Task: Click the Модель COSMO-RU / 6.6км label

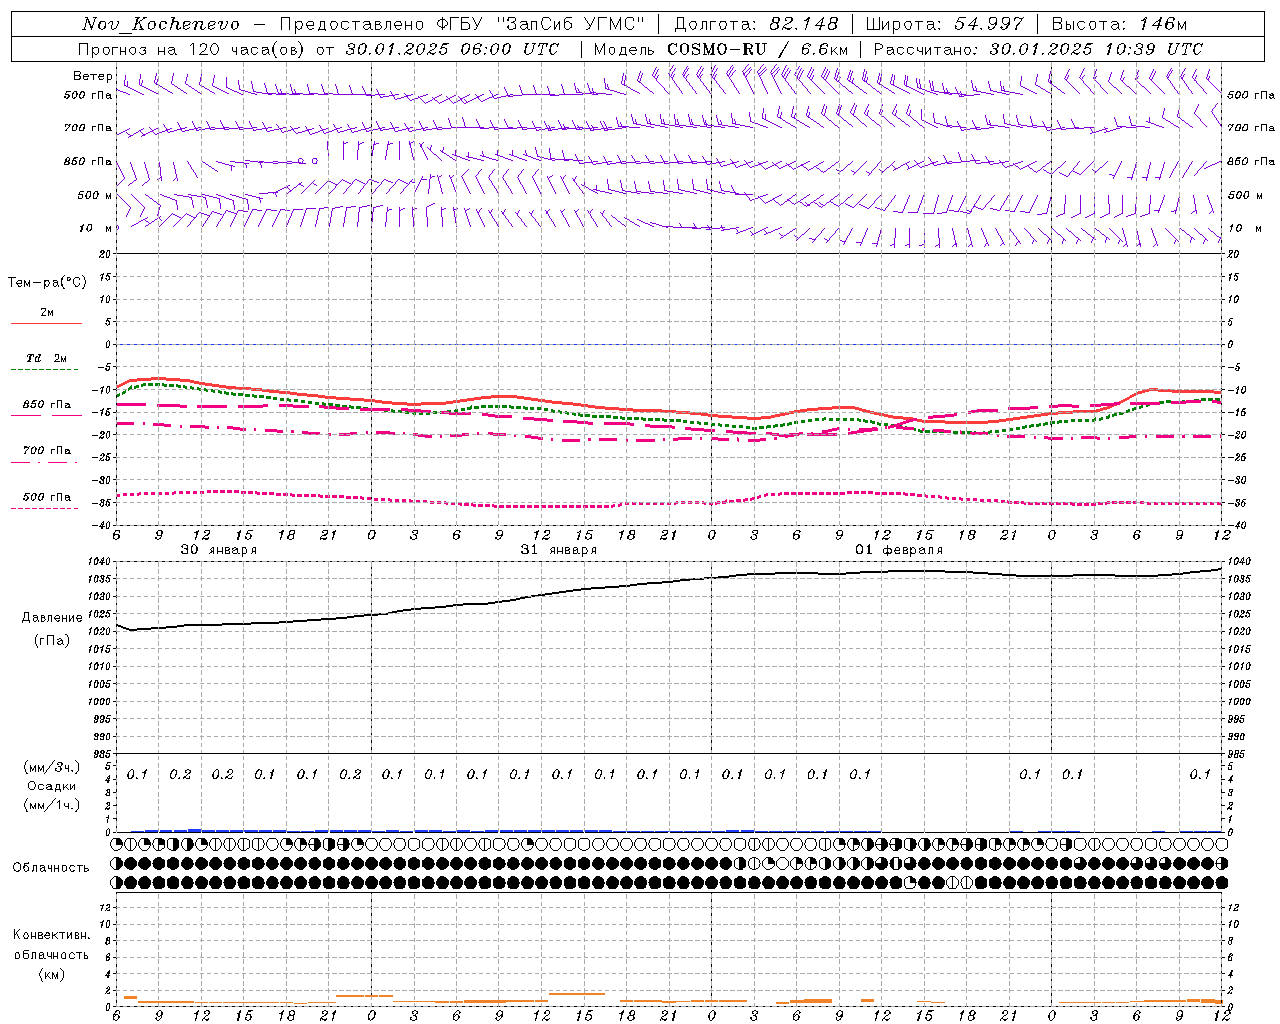Action: point(721,49)
